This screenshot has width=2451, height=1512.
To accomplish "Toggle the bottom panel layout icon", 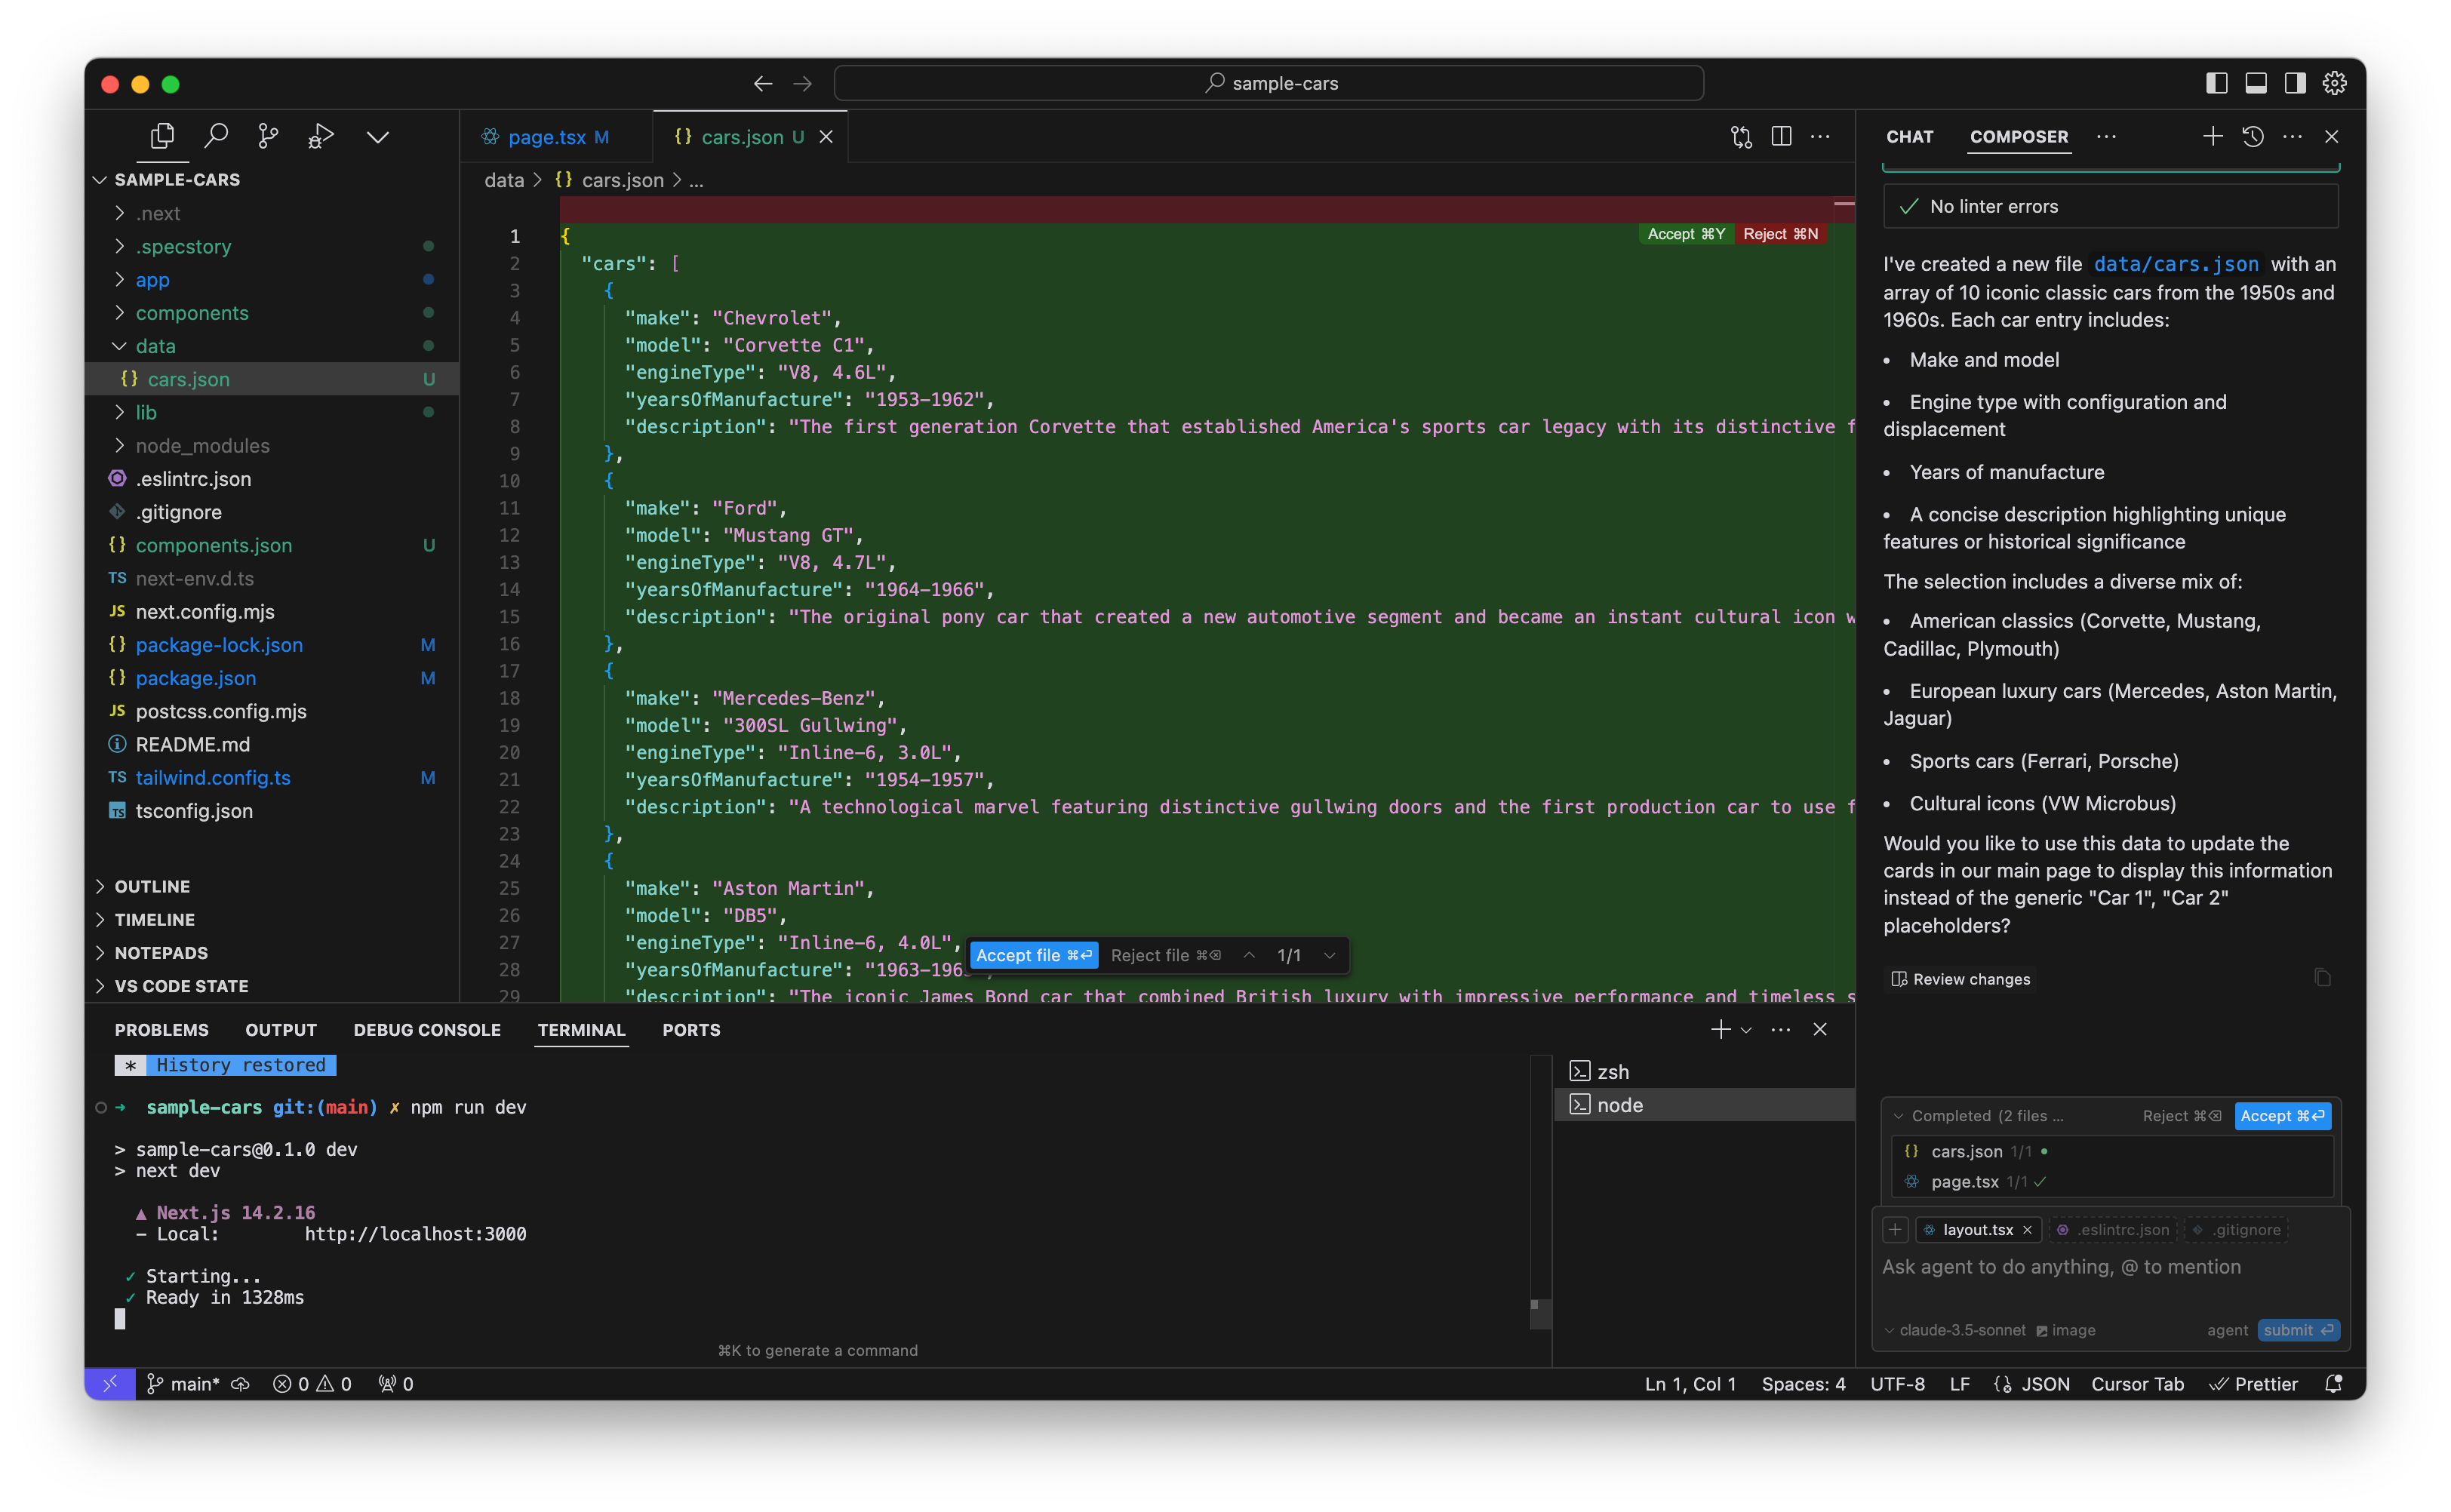I will [2255, 83].
